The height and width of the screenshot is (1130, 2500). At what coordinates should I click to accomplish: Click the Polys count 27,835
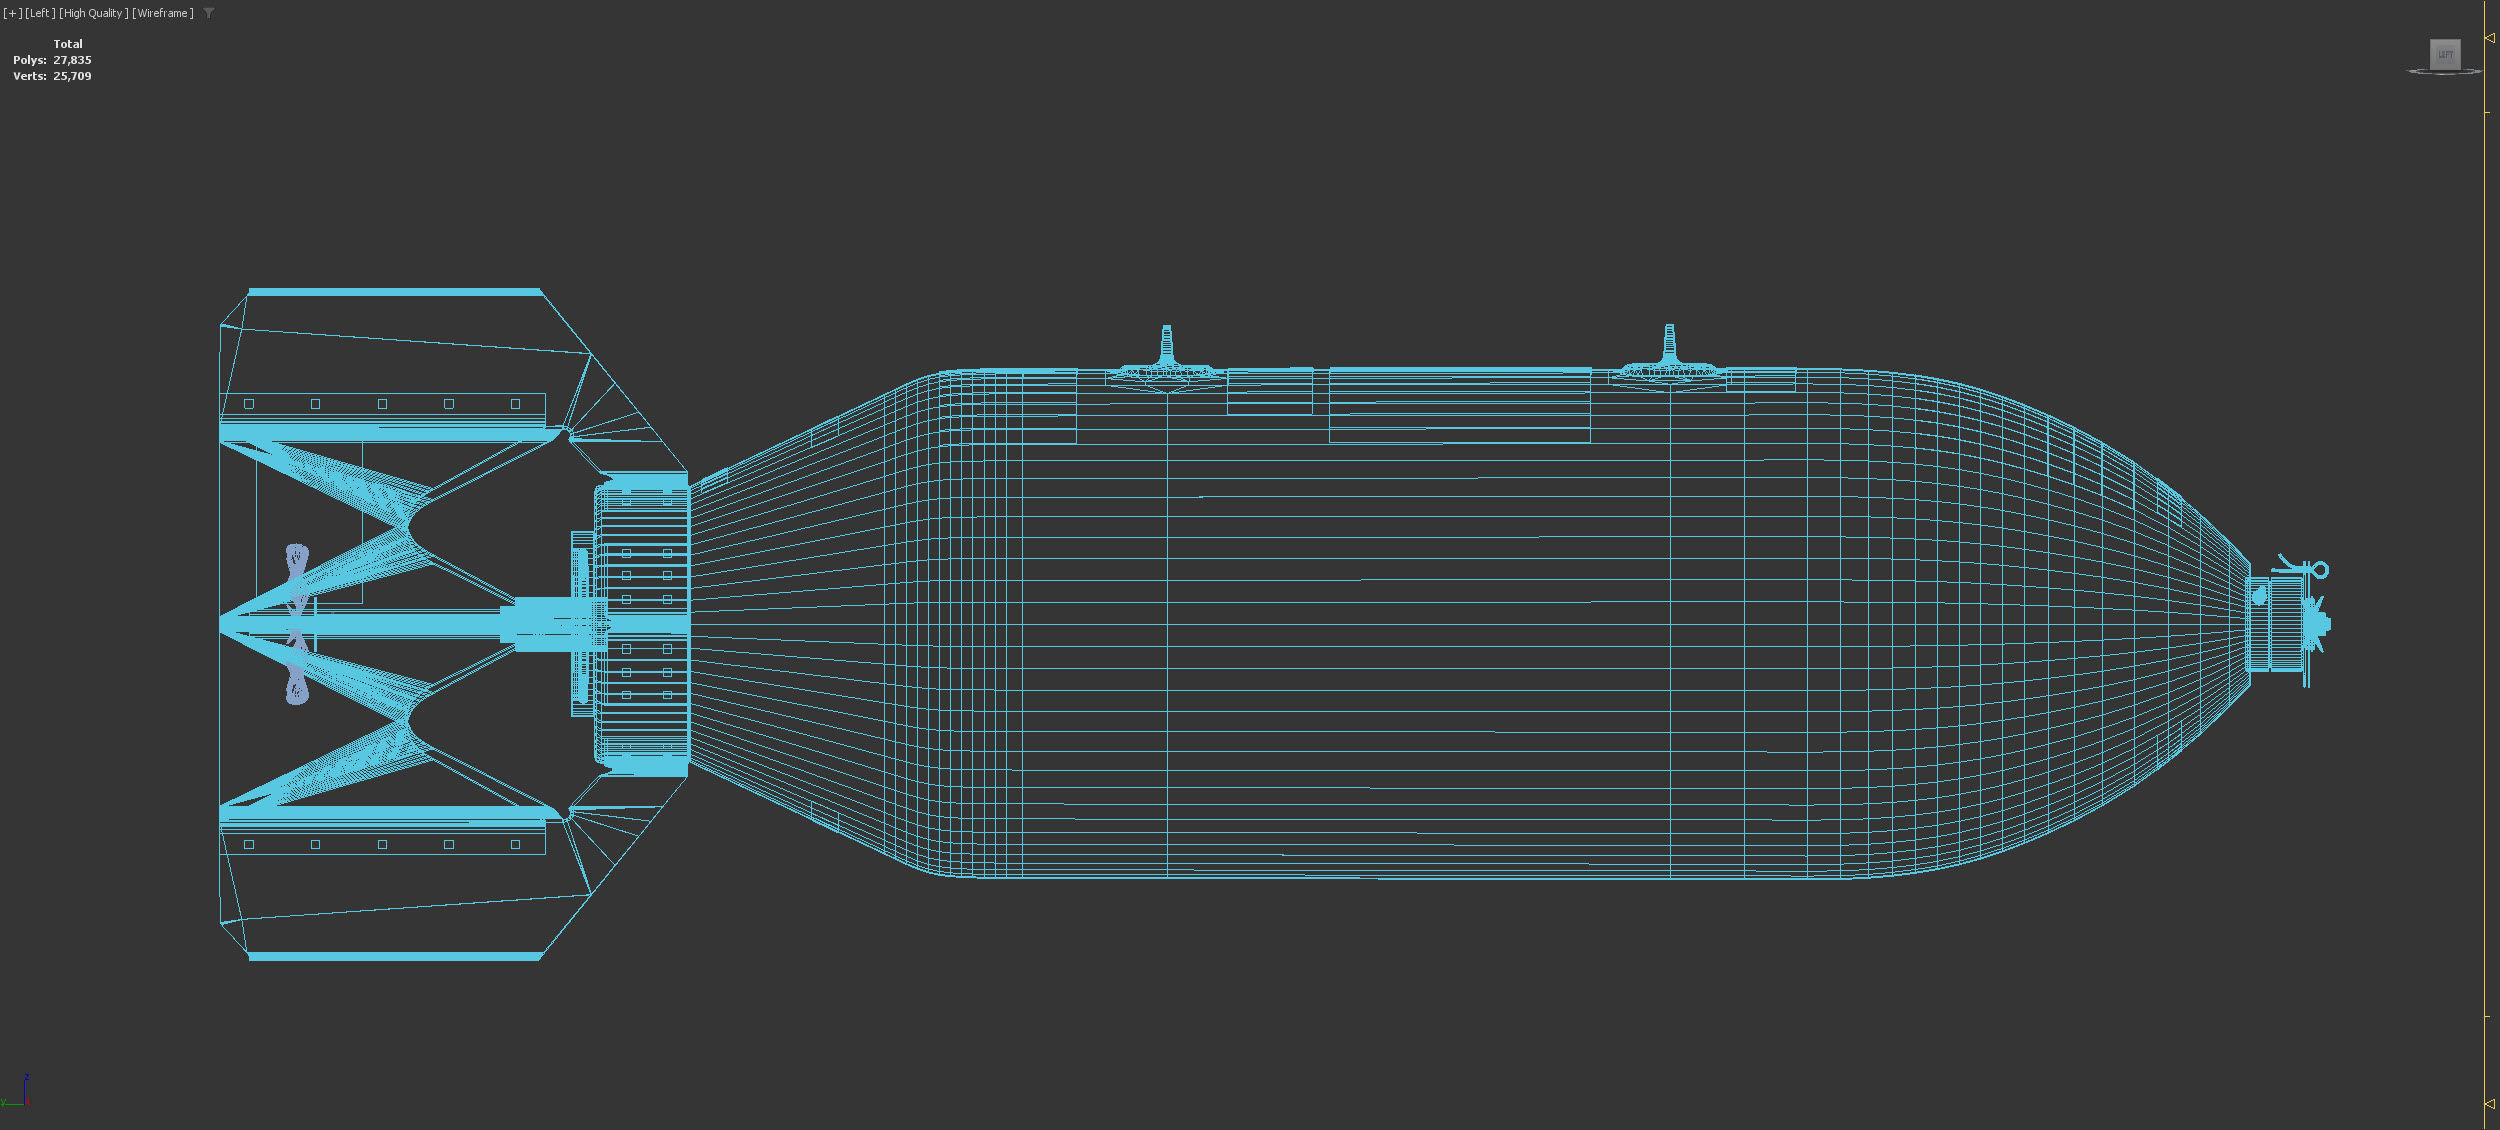click(x=72, y=60)
